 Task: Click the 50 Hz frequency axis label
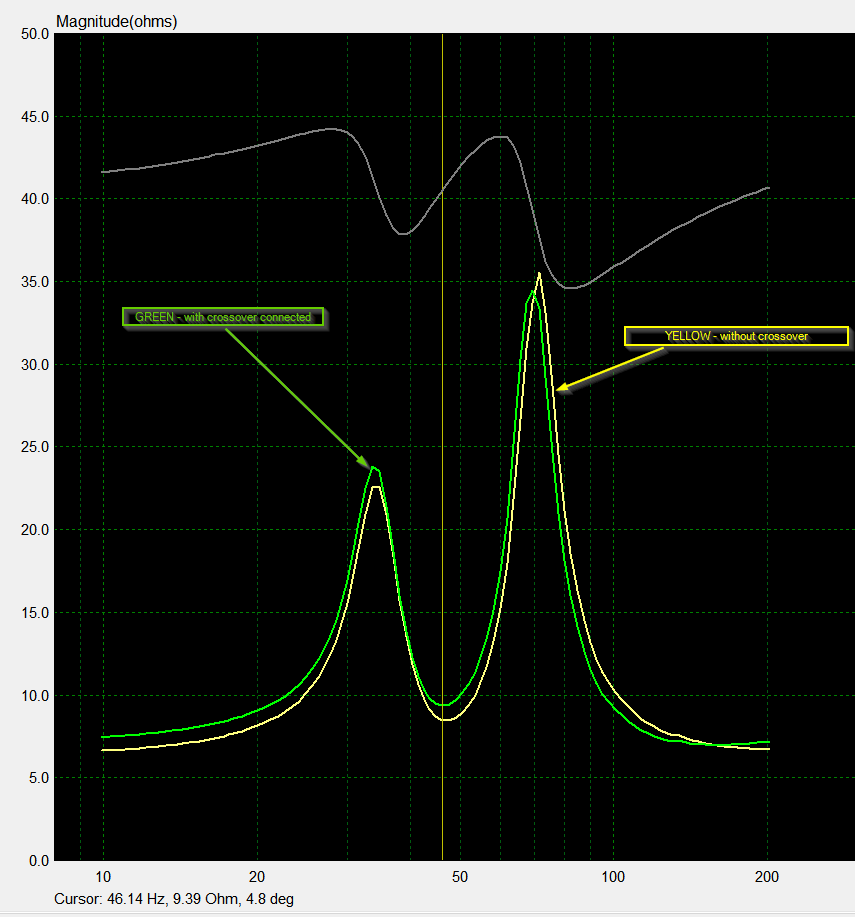click(x=460, y=877)
